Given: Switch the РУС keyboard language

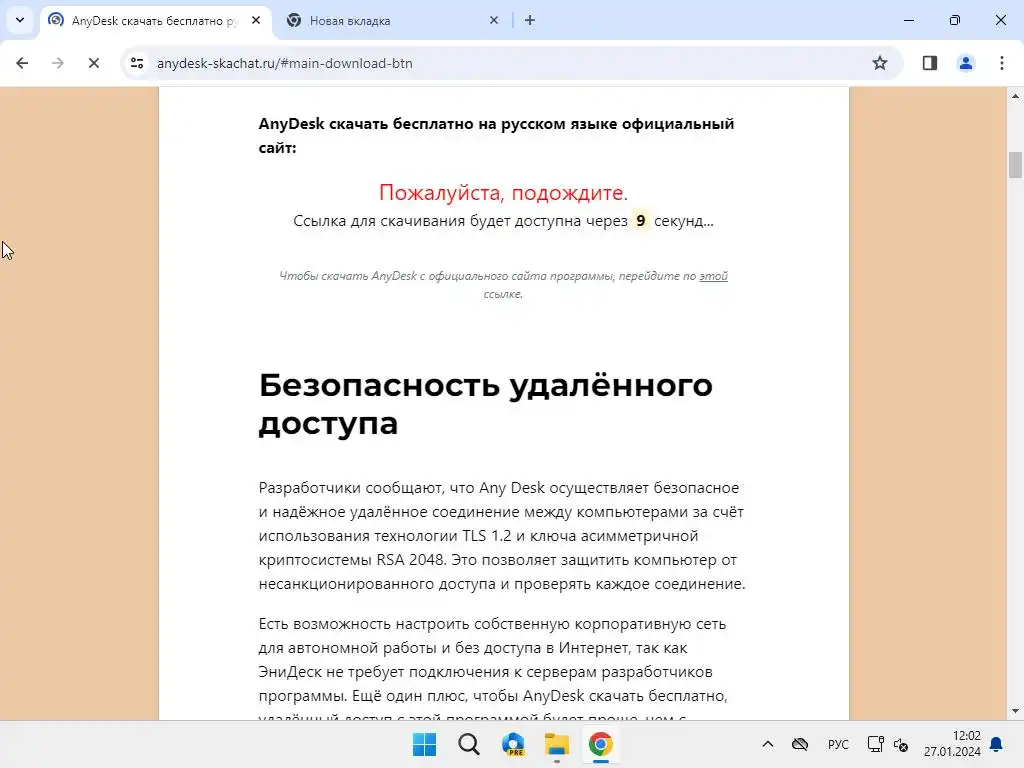Looking at the screenshot, I should [838, 744].
